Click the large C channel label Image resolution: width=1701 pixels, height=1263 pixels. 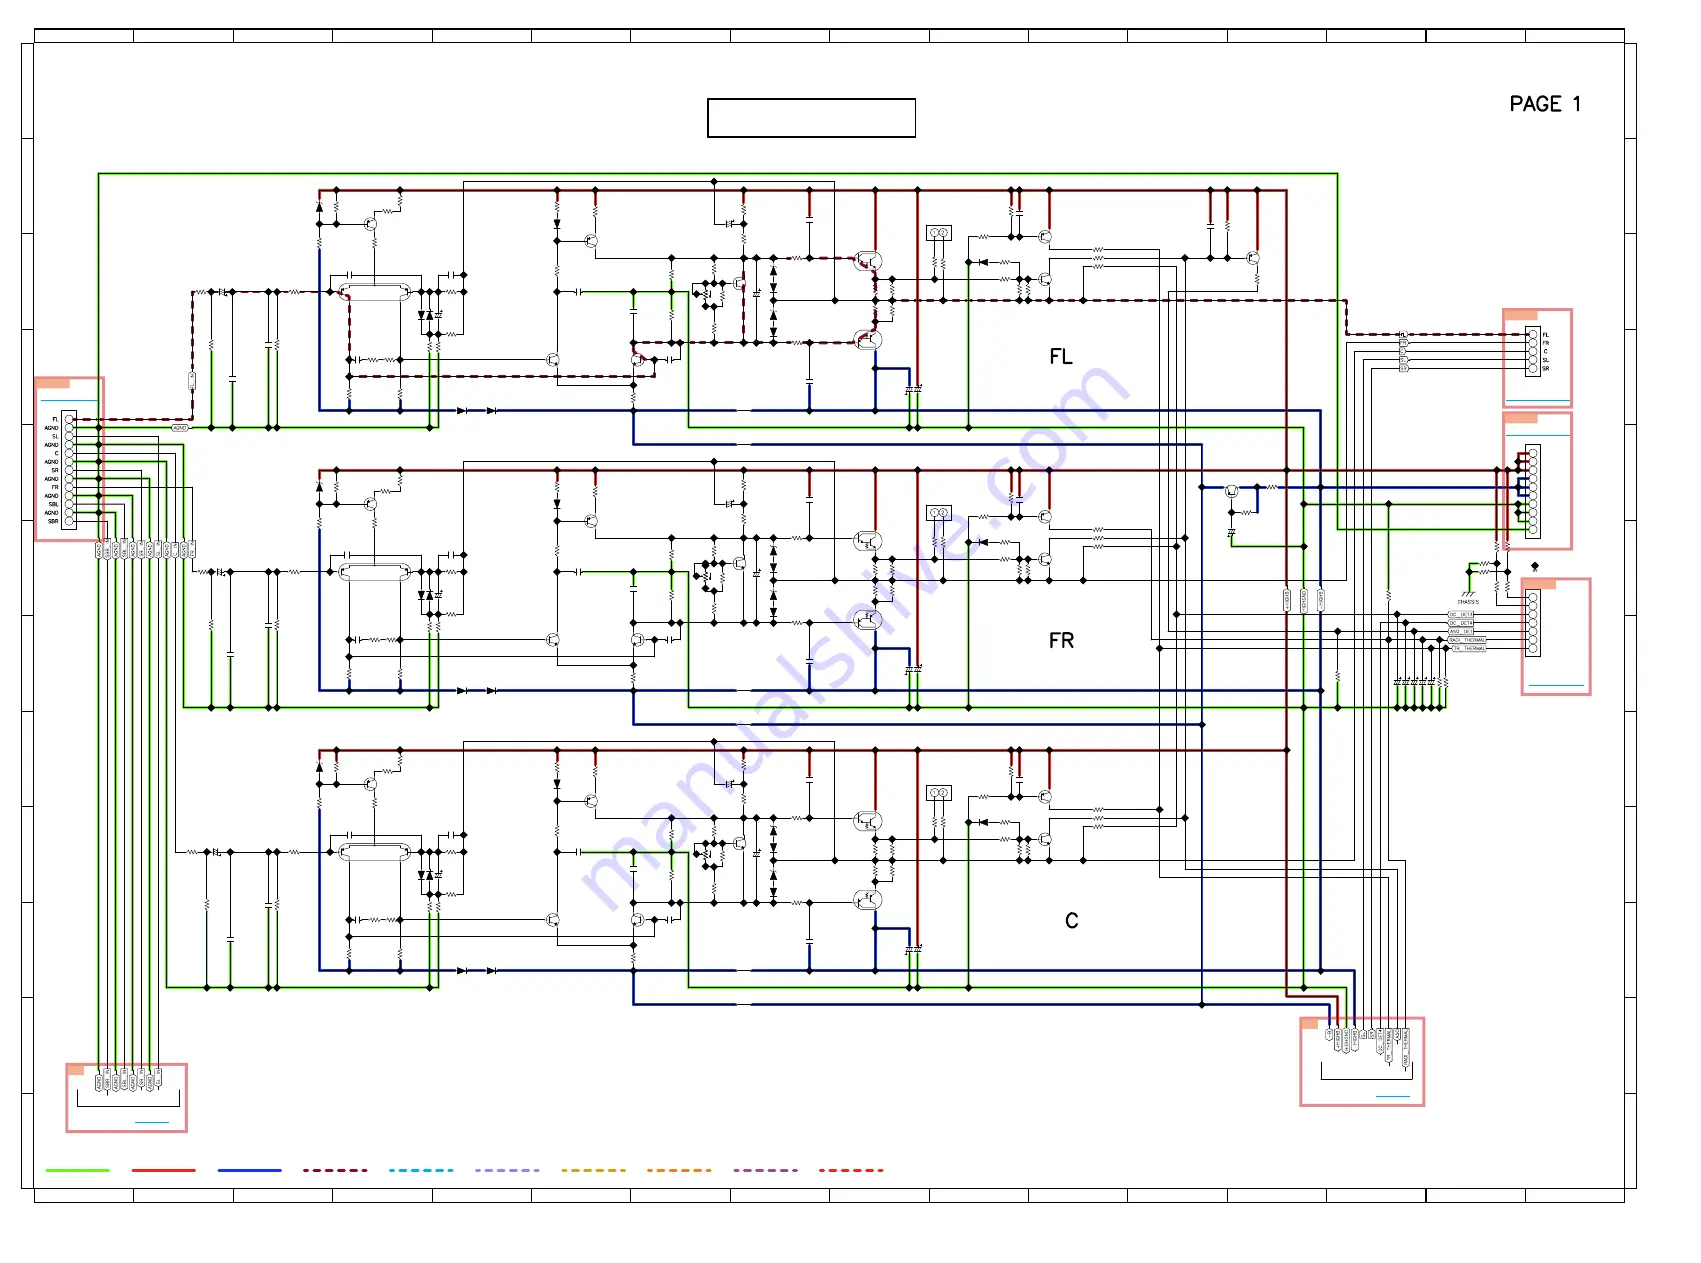(1071, 921)
